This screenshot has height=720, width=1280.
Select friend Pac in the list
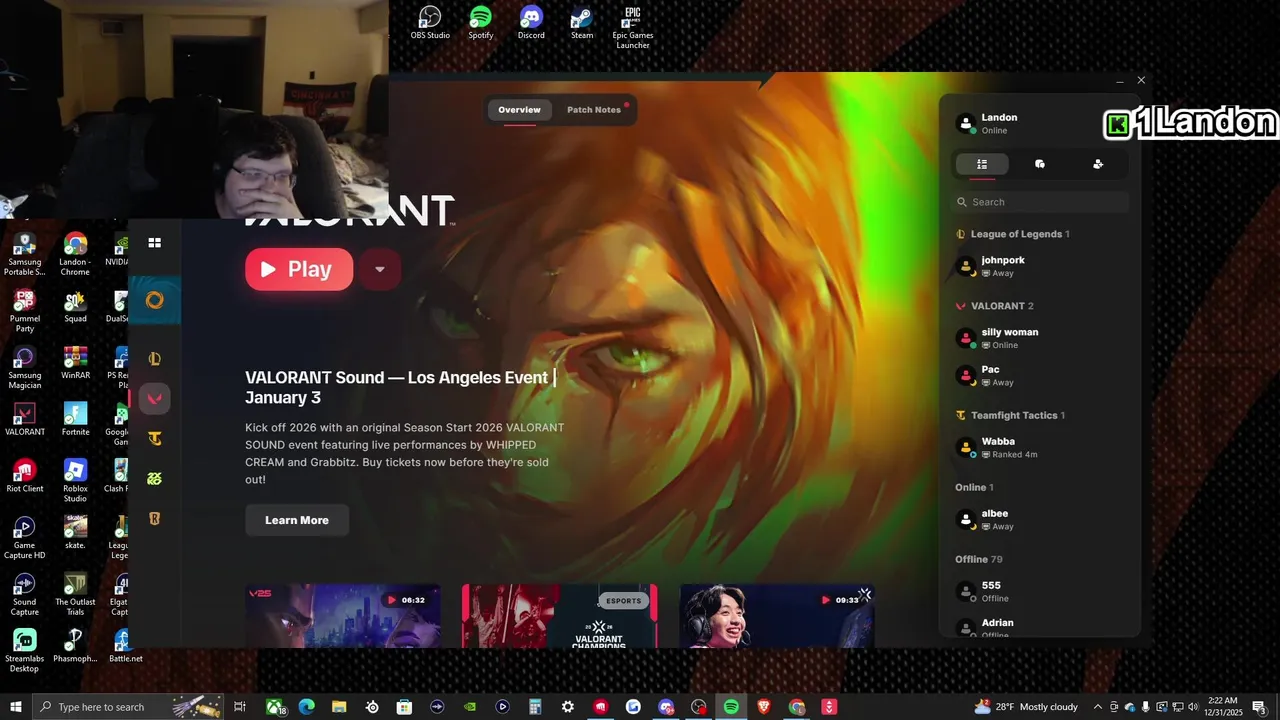[1040, 376]
